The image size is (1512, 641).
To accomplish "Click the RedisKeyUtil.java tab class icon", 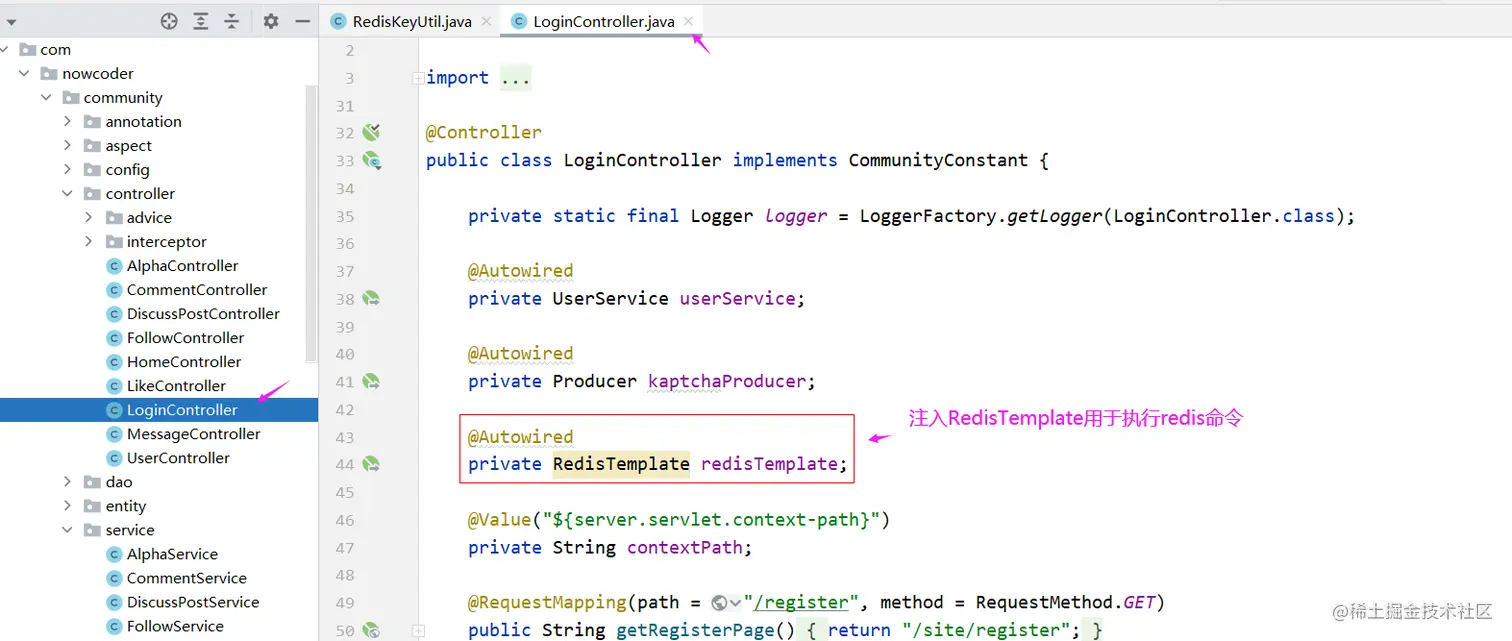I will point(338,21).
